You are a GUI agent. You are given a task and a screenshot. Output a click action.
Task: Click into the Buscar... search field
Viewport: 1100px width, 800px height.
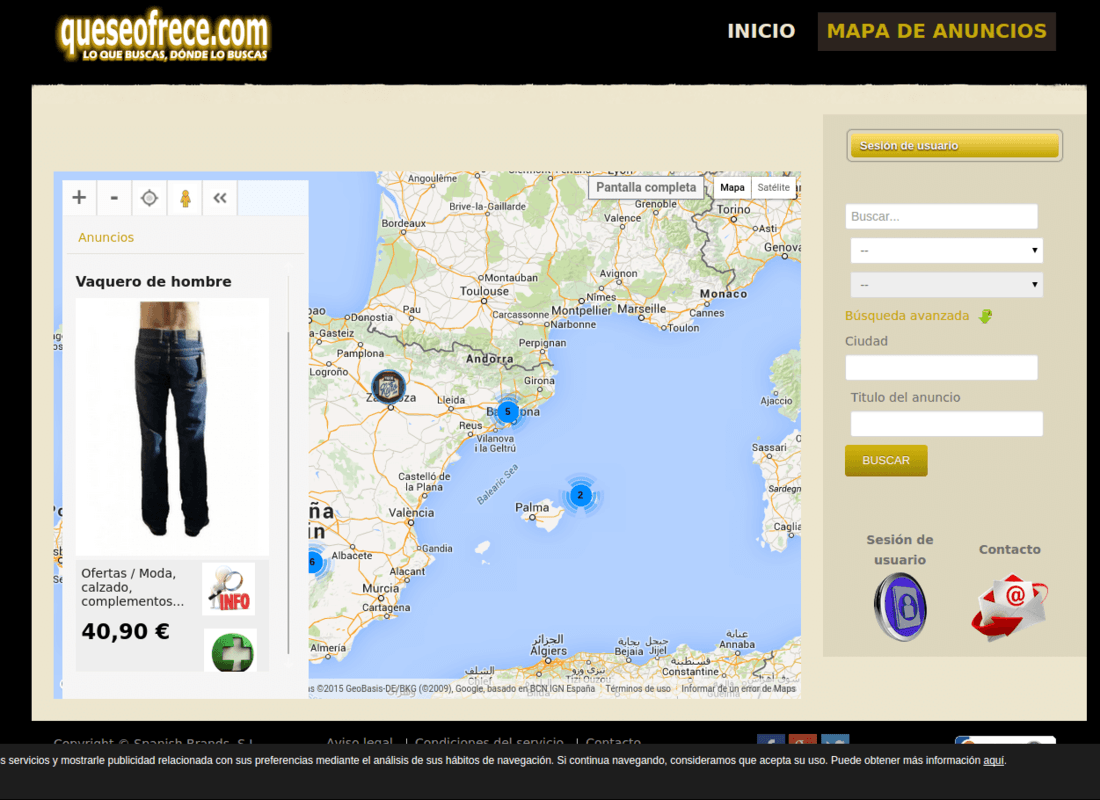(941, 216)
